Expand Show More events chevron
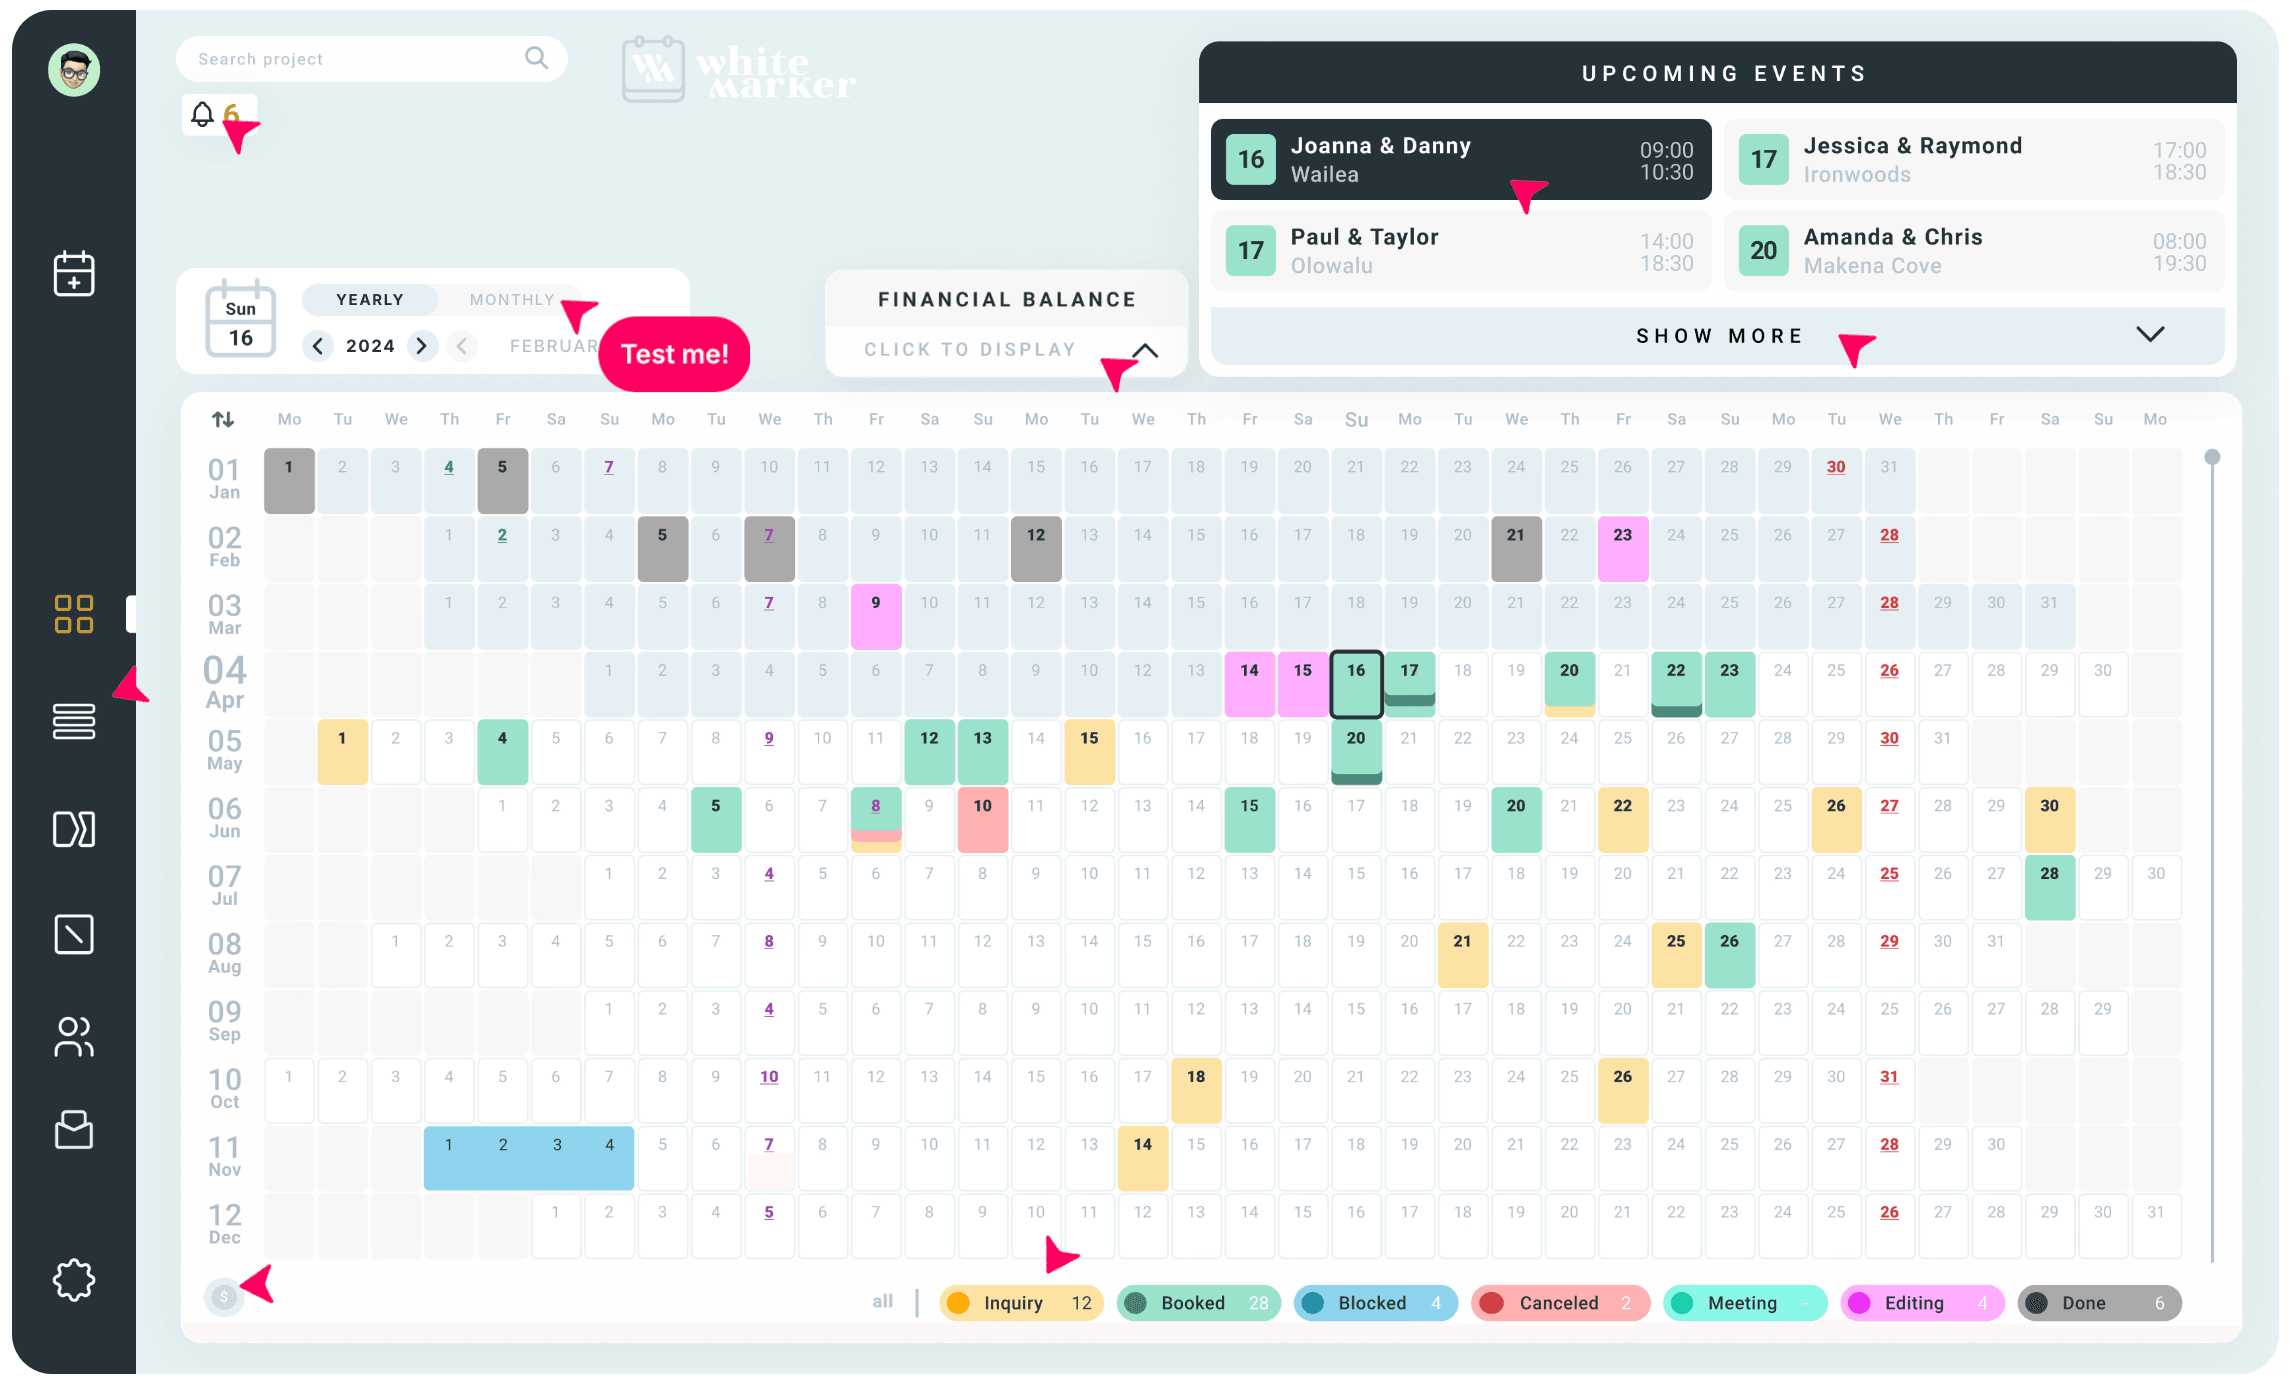2290x1386 pixels. pos(2150,334)
